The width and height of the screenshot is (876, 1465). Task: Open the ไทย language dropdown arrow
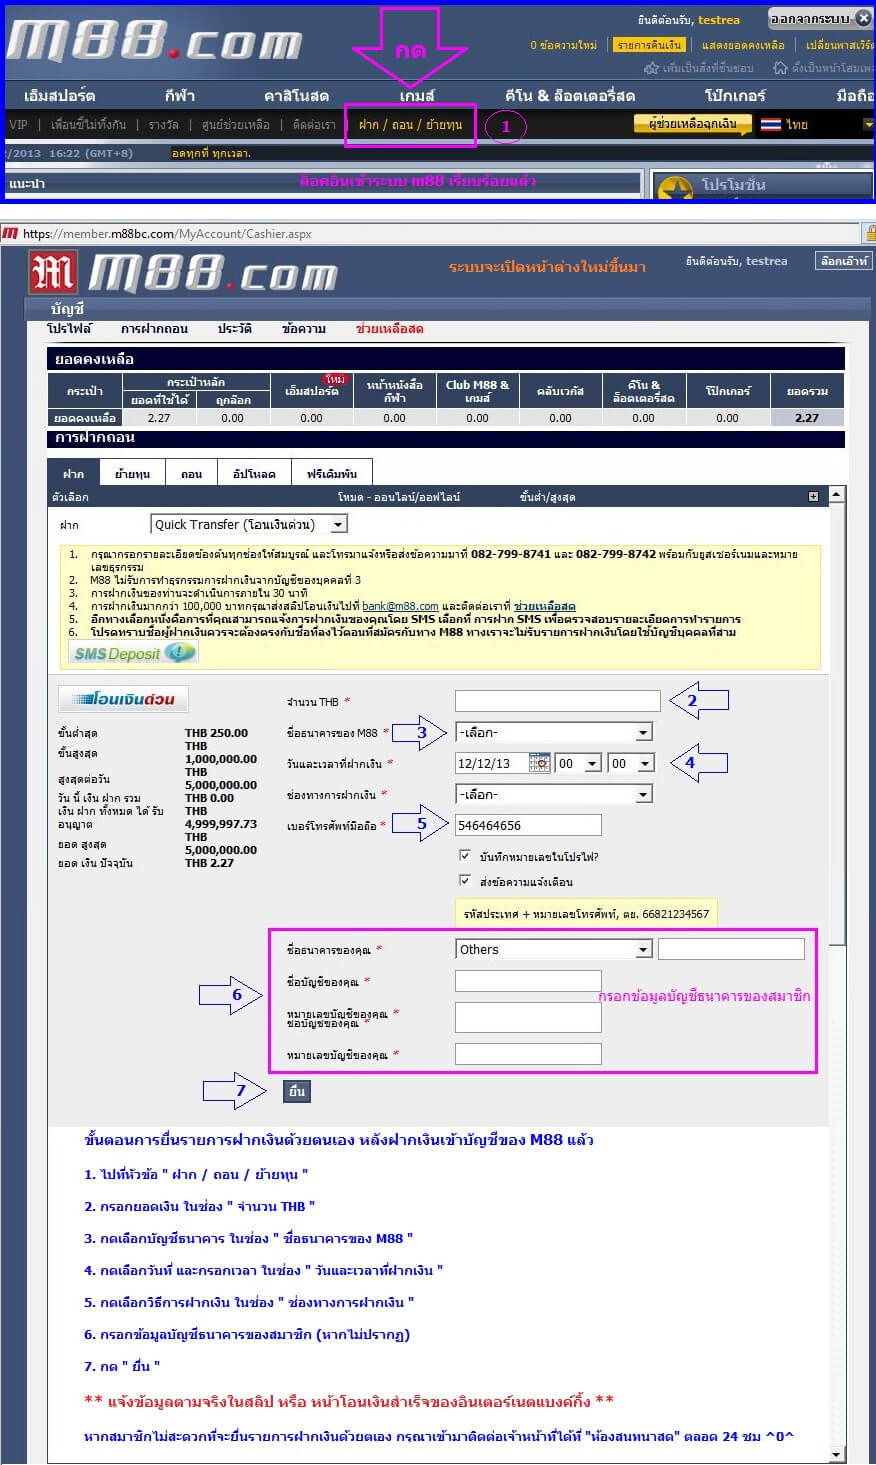868,124
